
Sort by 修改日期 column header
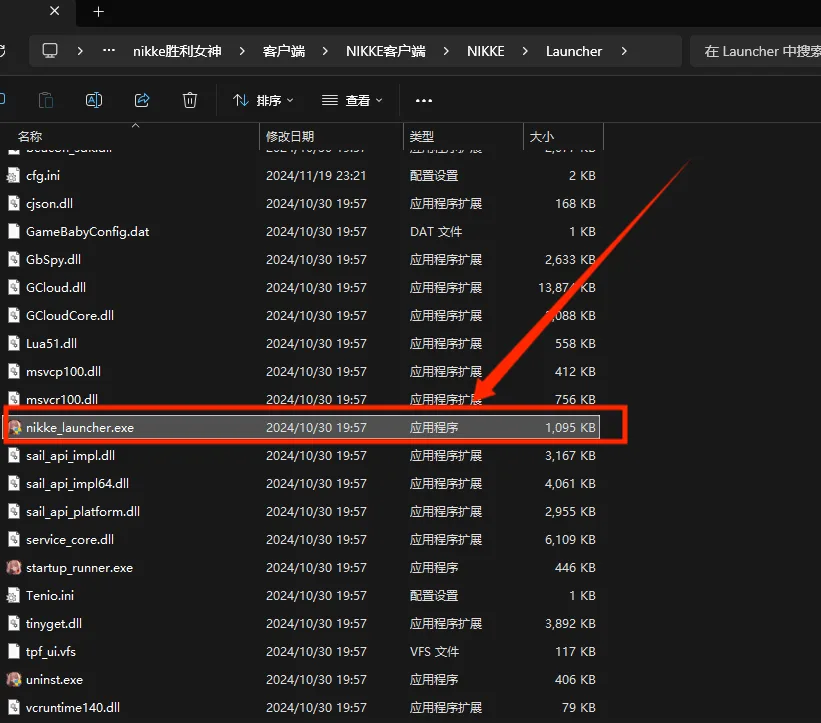tap(290, 136)
